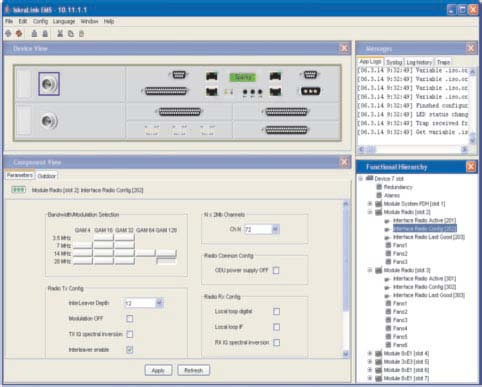Viewport: 482px width, 387px height.
Task: Click the paste clipboard icon in the toolbar
Action: point(81,33)
